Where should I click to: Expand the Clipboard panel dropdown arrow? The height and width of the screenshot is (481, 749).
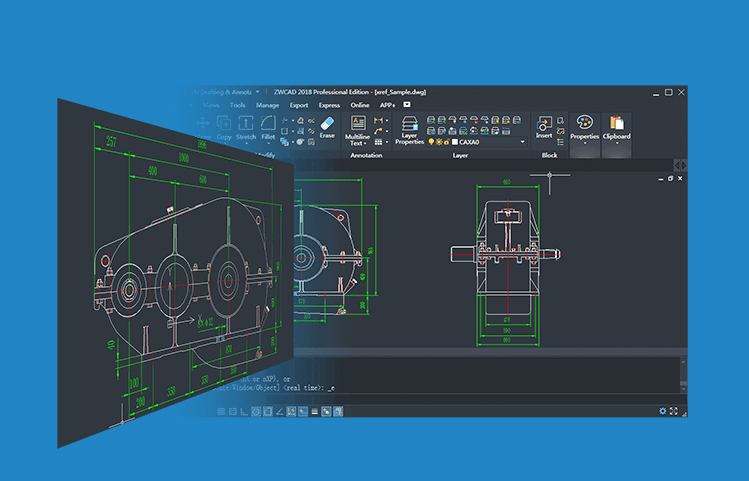point(616,143)
